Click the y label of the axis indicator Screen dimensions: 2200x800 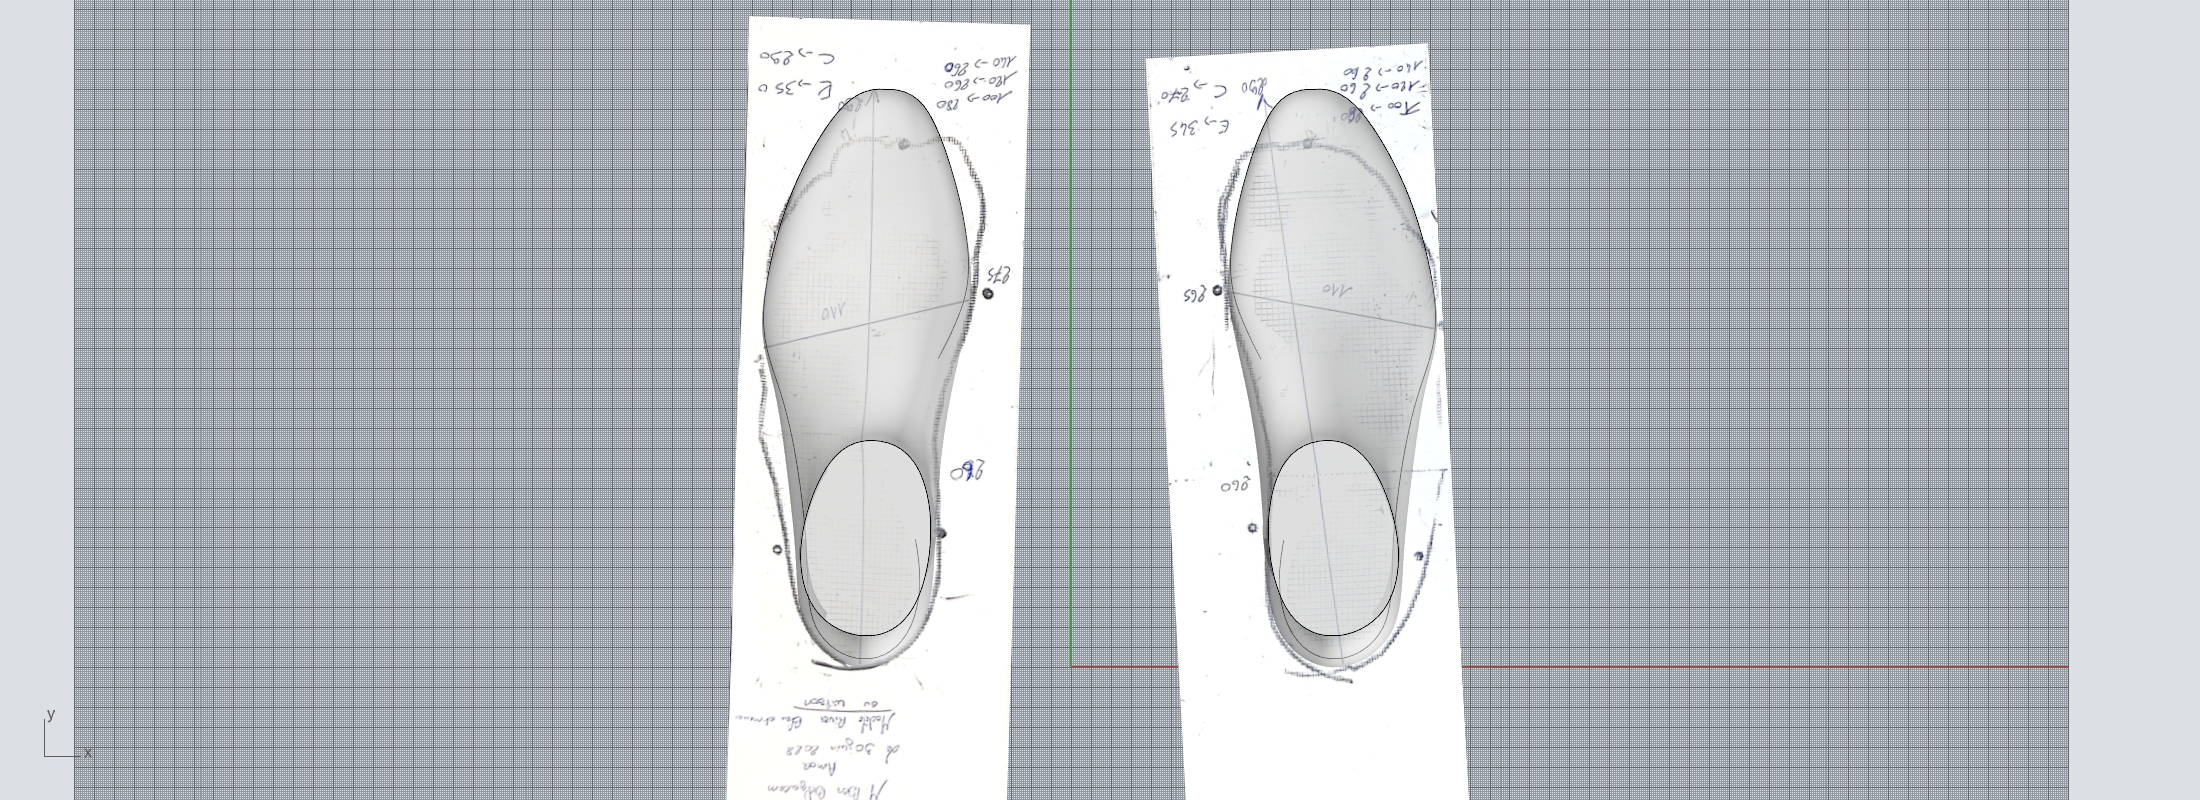click(50, 714)
